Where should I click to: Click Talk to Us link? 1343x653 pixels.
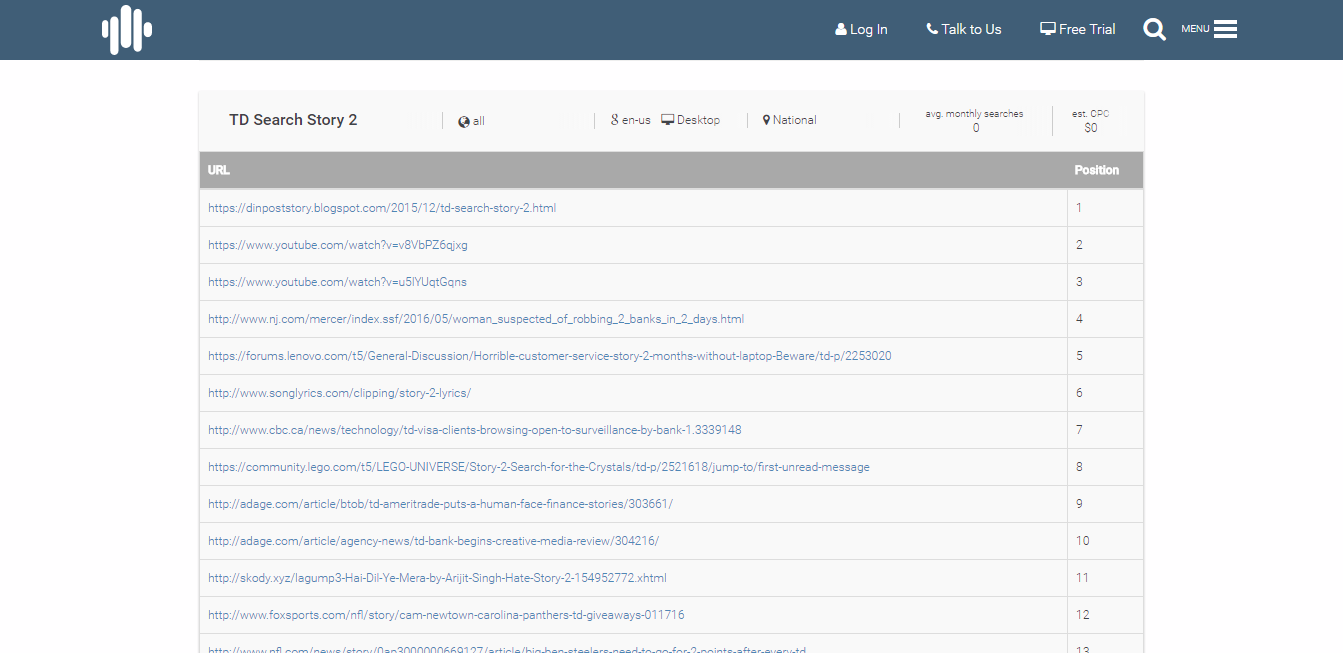tap(964, 29)
